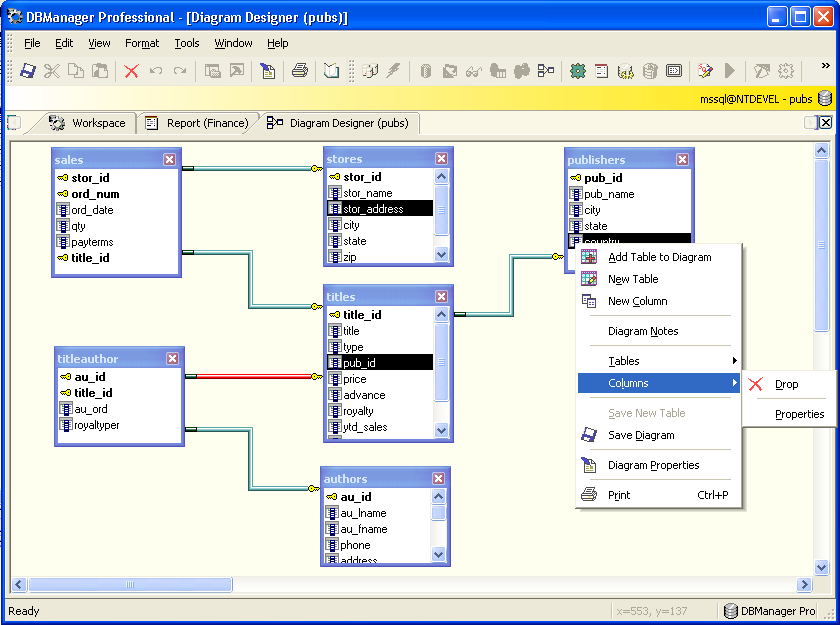This screenshot has height=625, width=840.
Task: Click the Print toolbar icon
Action: pos(300,71)
